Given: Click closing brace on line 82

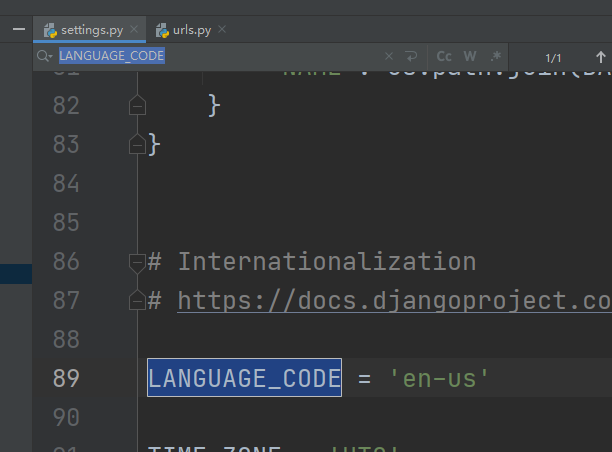Looking at the screenshot, I should [x=214, y=105].
